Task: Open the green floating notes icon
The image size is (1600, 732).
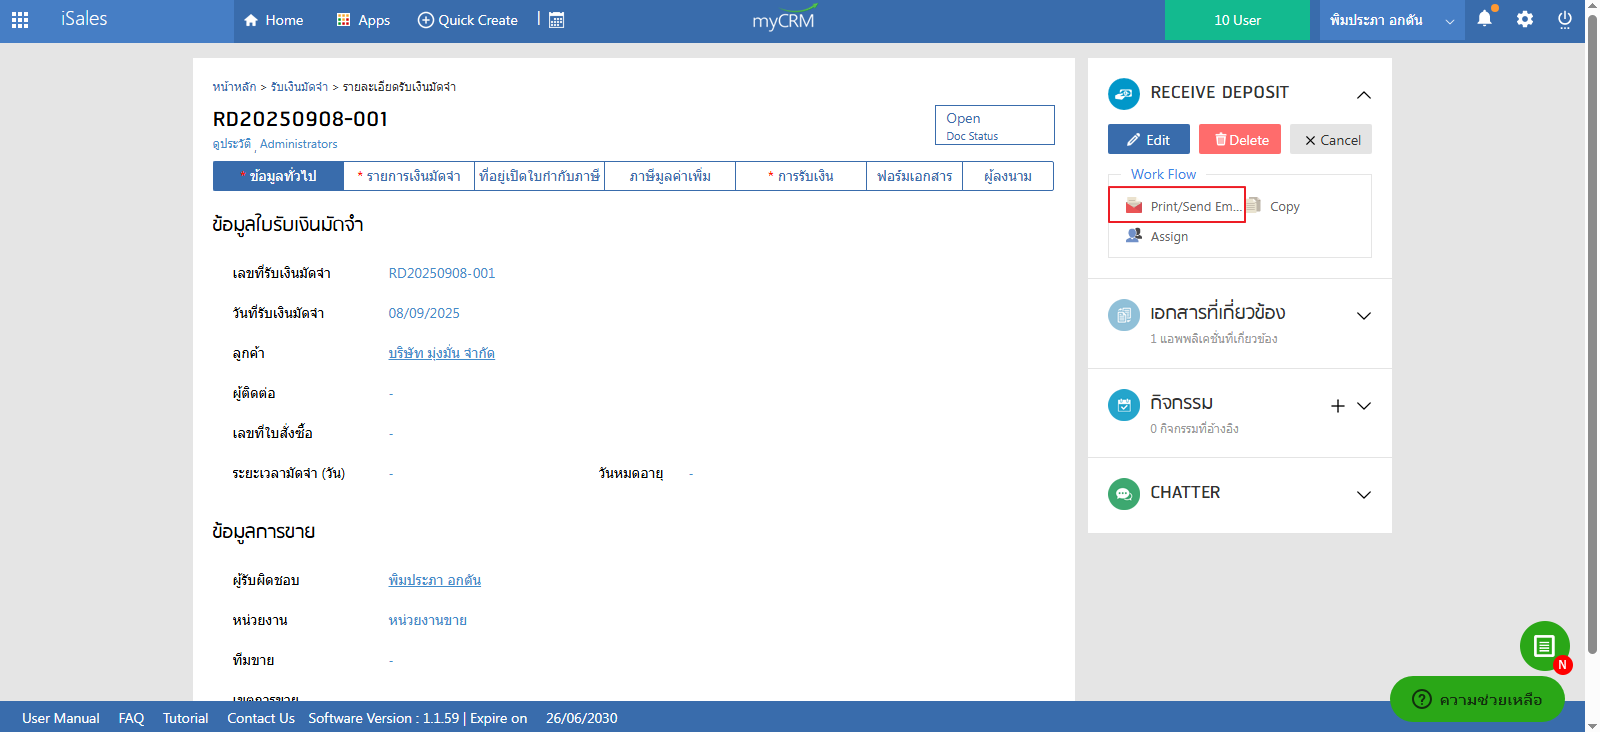Action: 1544,646
